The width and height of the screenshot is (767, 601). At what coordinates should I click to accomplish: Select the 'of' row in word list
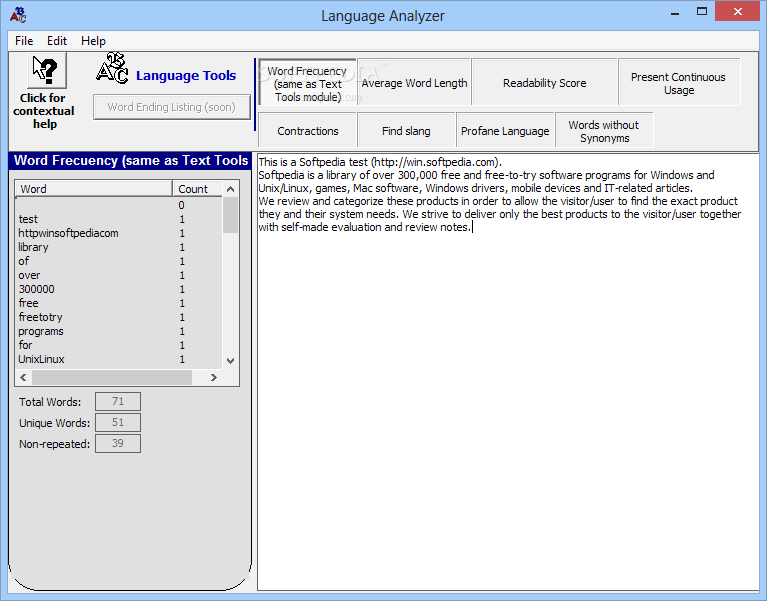tap(119, 261)
